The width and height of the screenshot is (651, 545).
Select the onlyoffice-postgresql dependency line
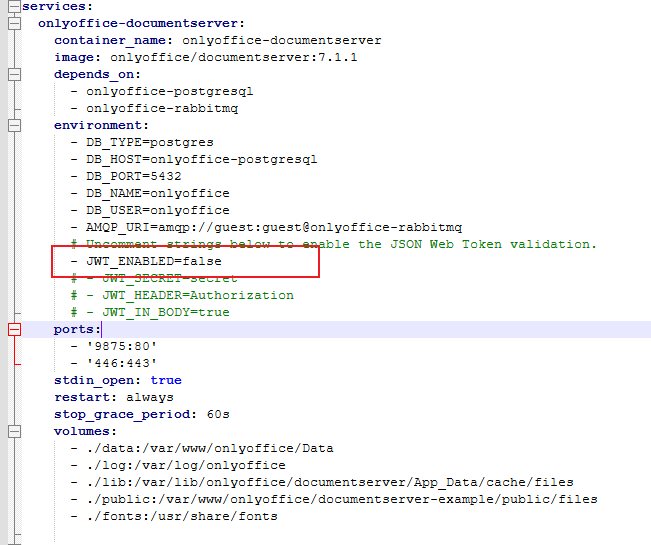162,92
